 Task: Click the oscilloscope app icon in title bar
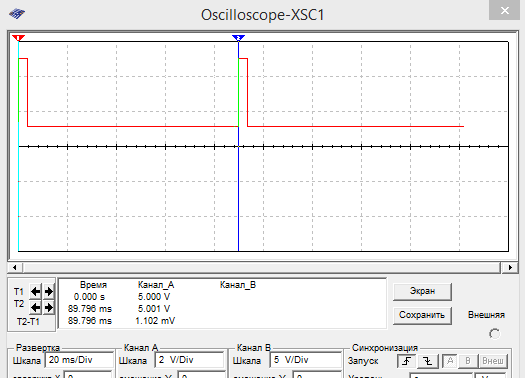coord(17,14)
